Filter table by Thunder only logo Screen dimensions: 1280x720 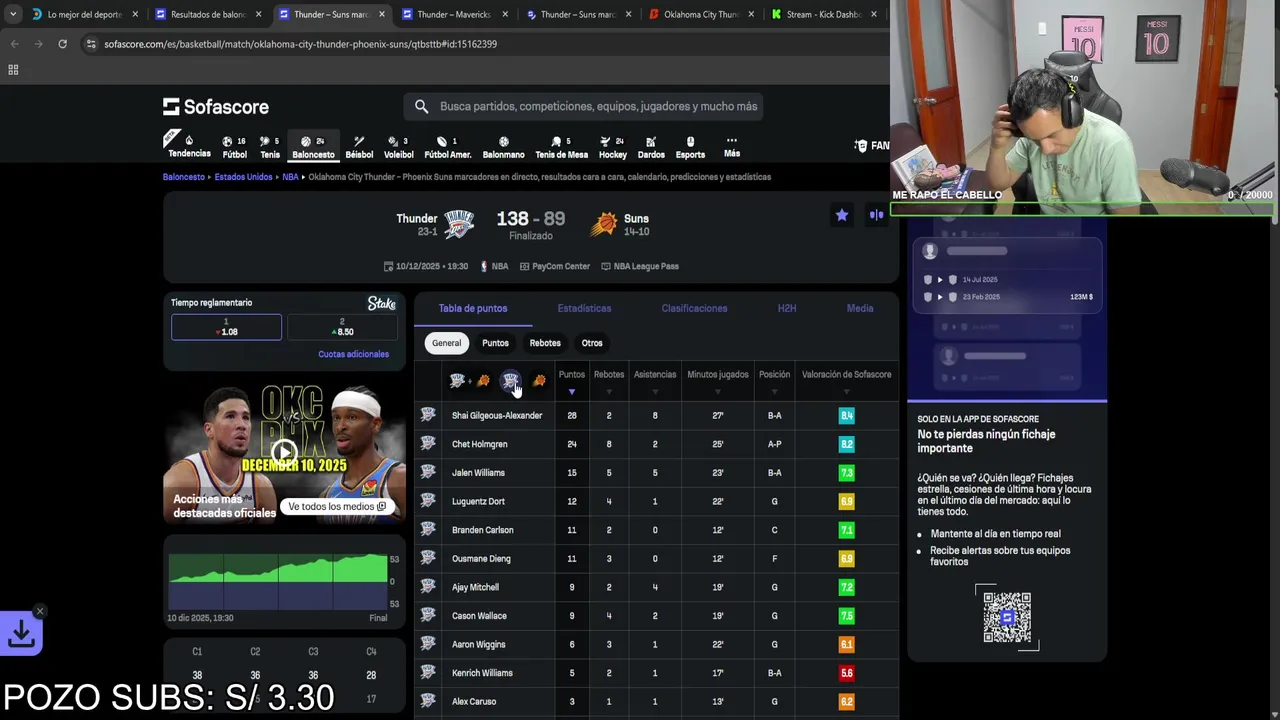coord(511,381)
